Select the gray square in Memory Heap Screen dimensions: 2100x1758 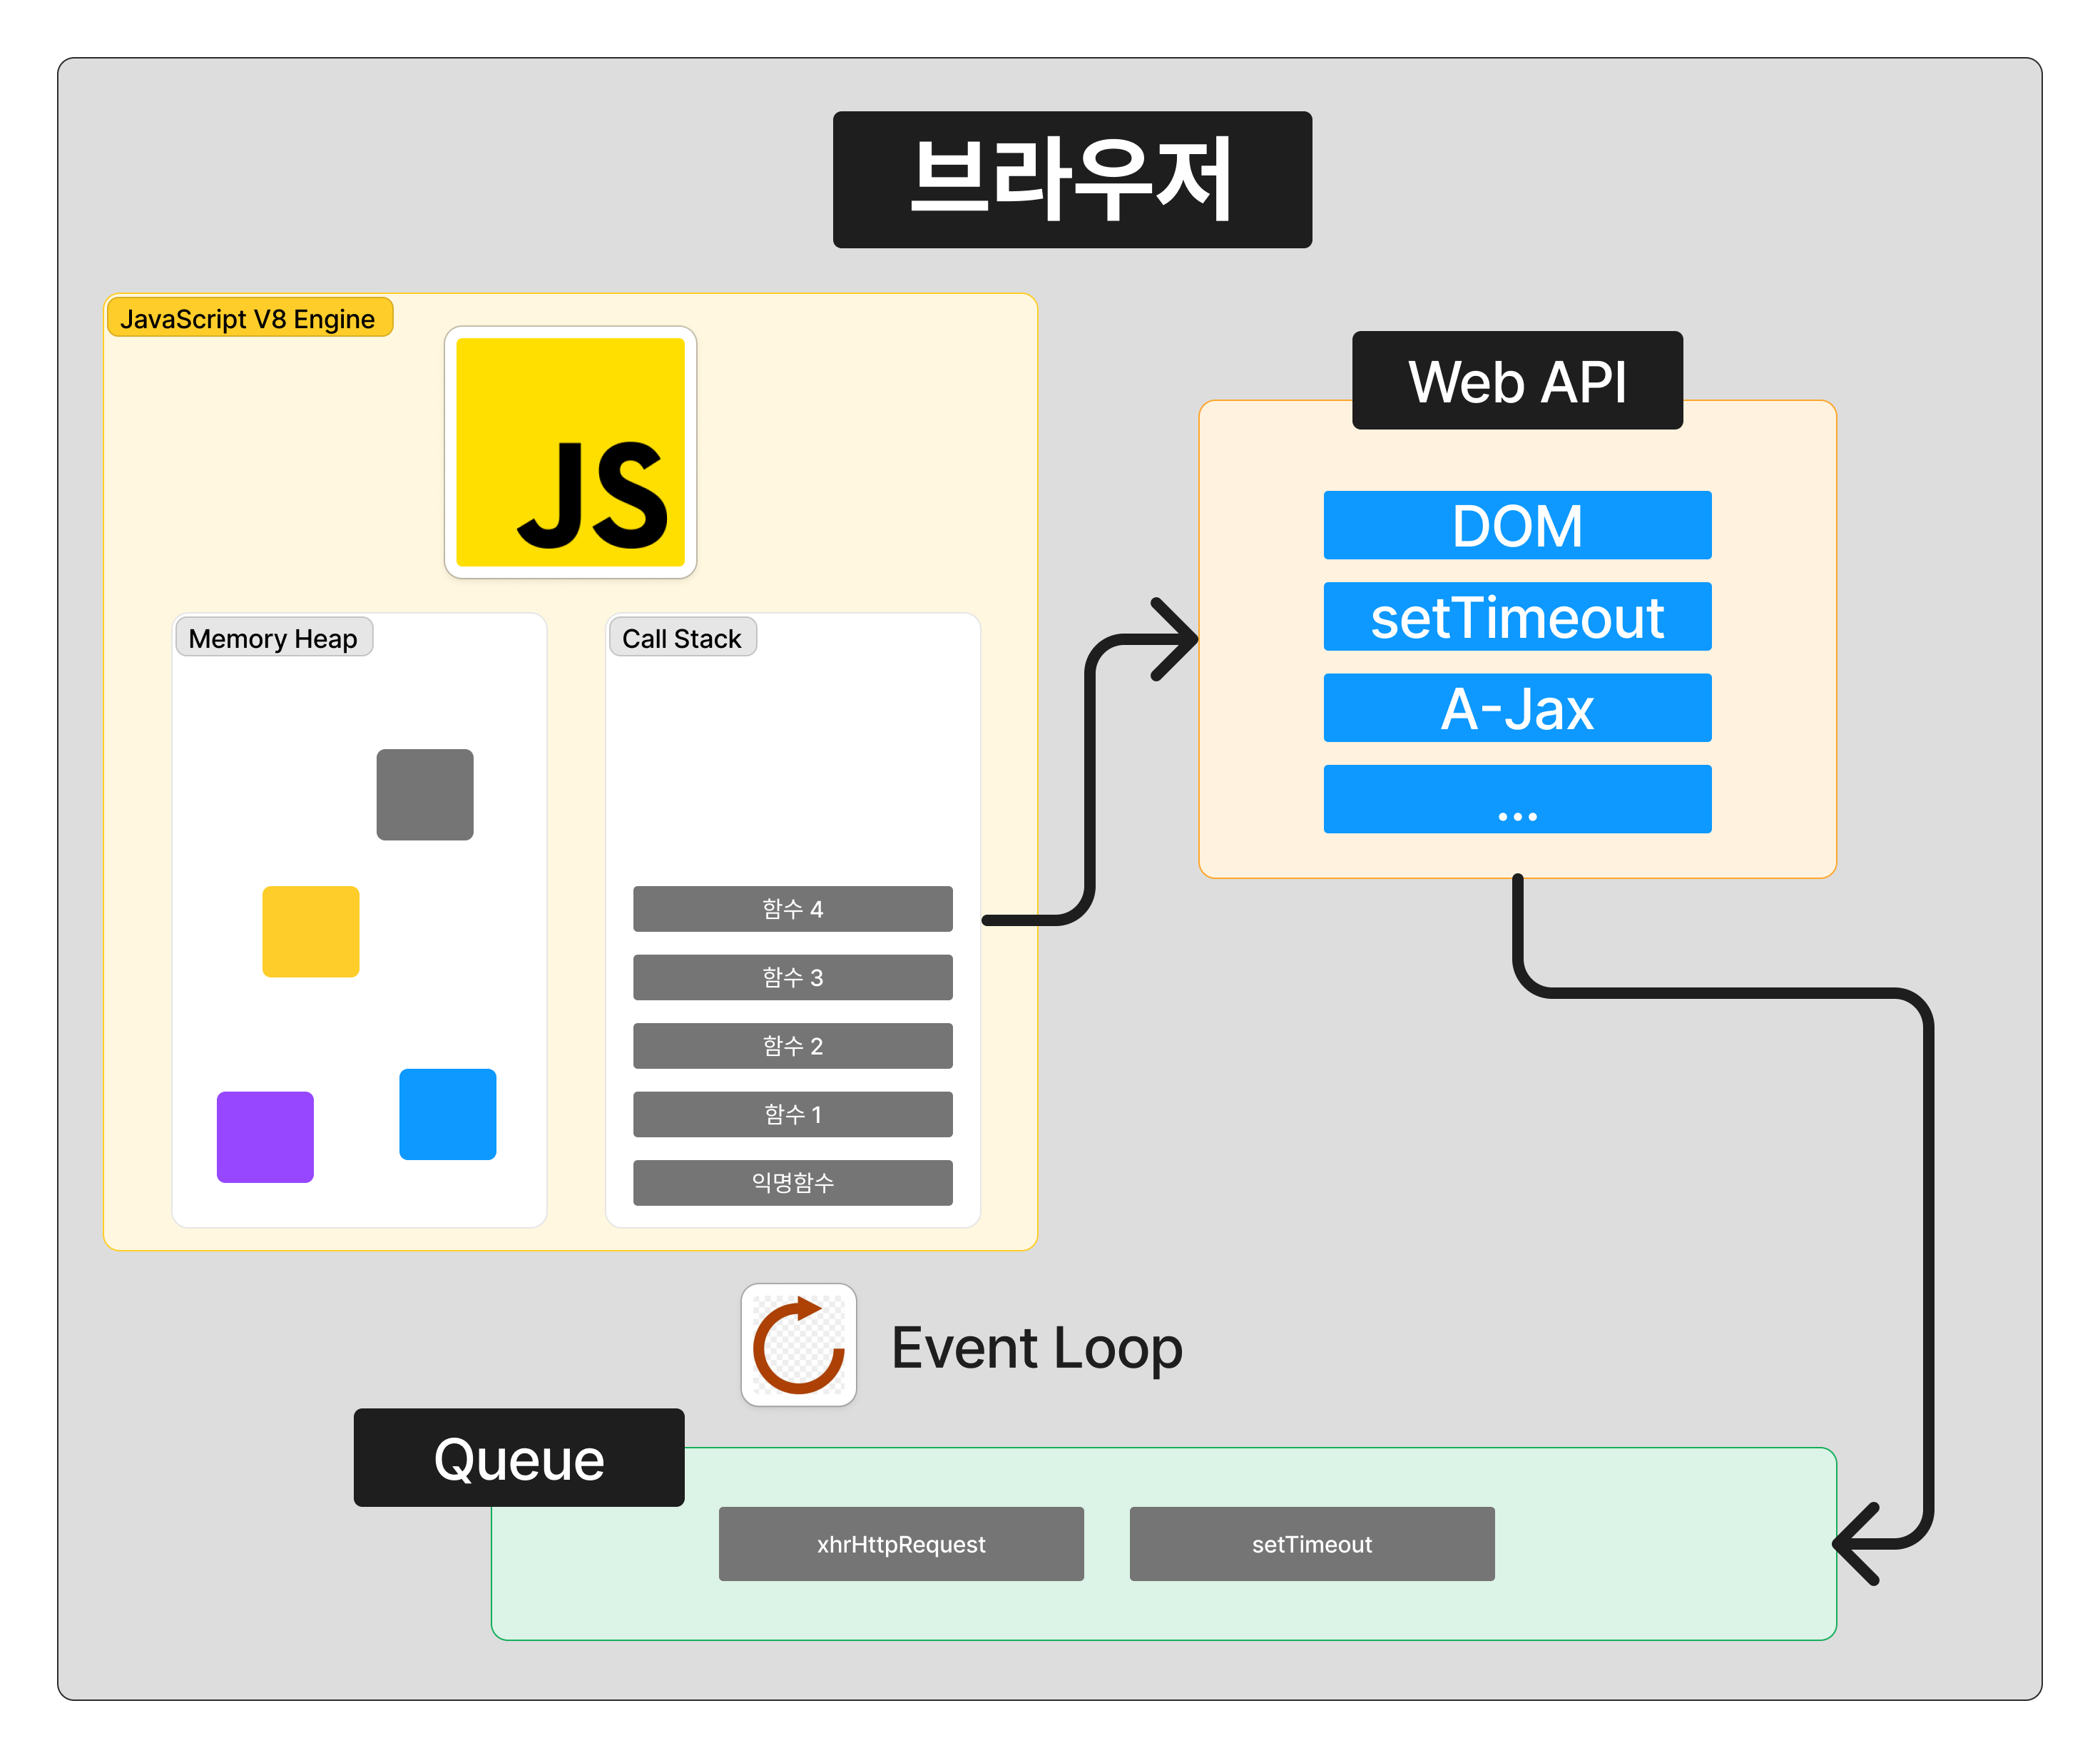point(425,795)
